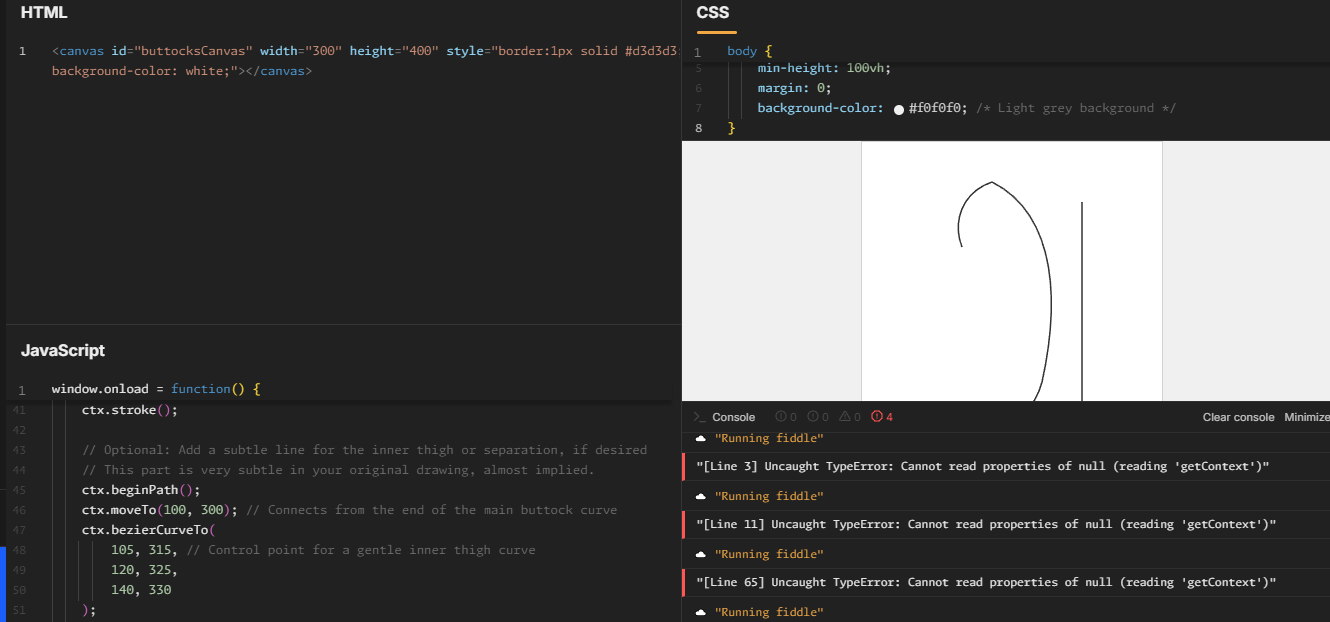This screenshot has height=622, width=1330.
Task: Click the 'This part is very subtle' comment
Action: click(x=338, y=470)
